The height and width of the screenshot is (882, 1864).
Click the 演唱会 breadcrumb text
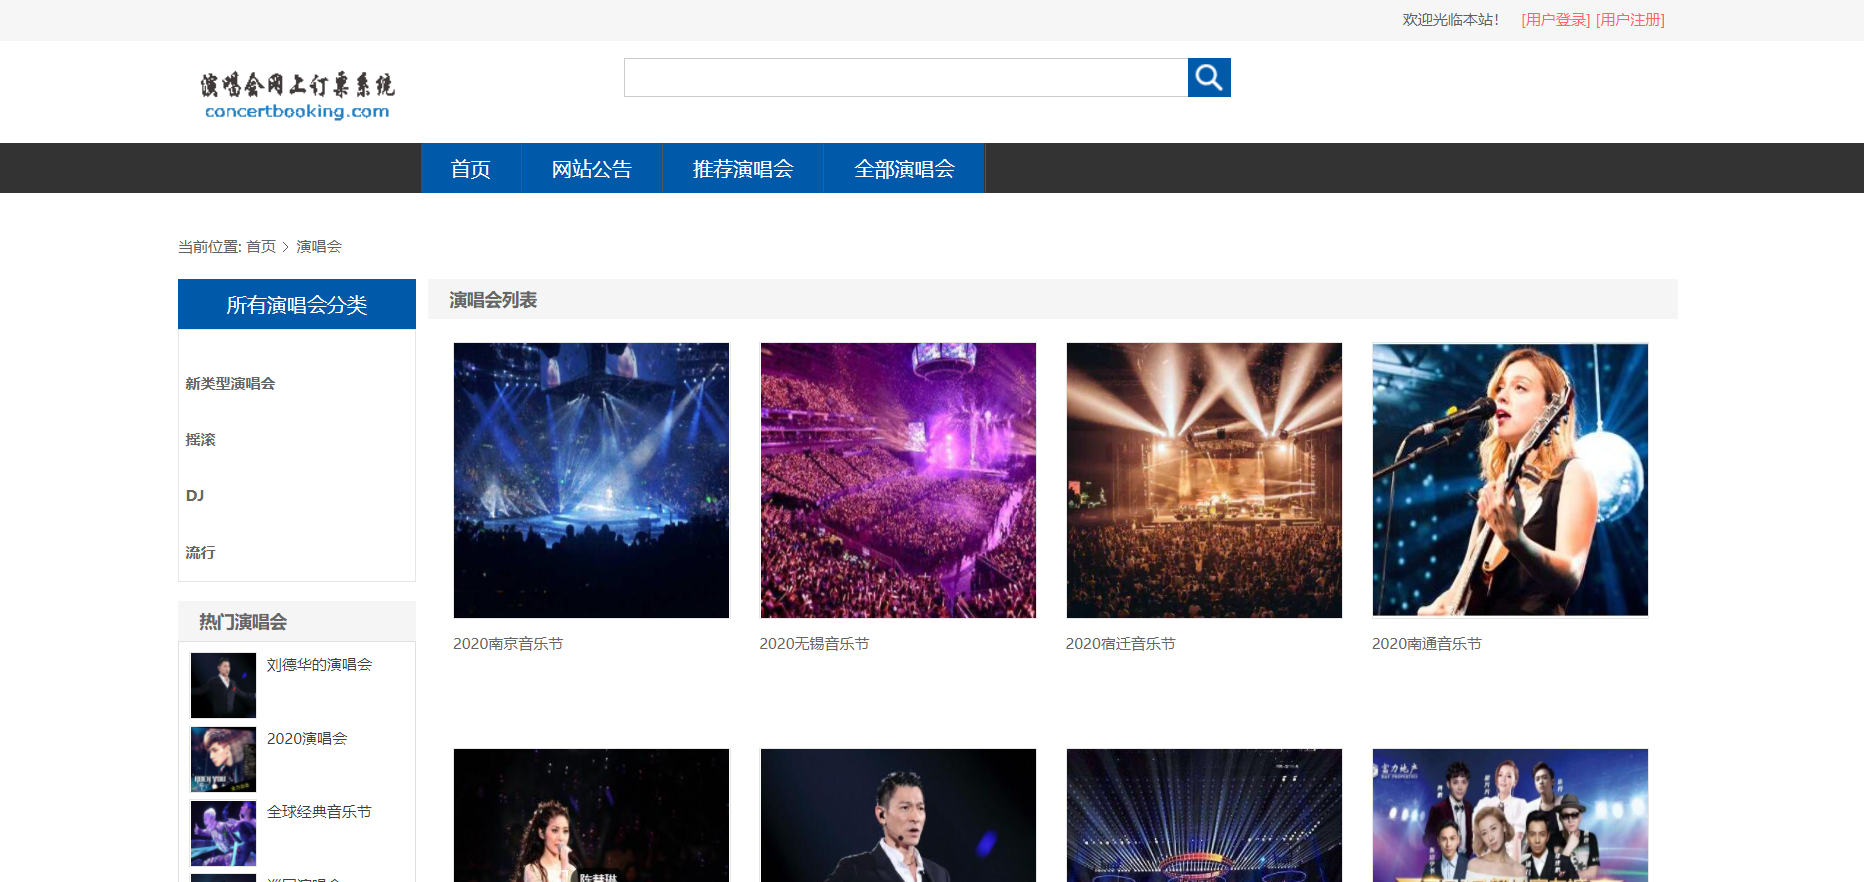point(319,247)
